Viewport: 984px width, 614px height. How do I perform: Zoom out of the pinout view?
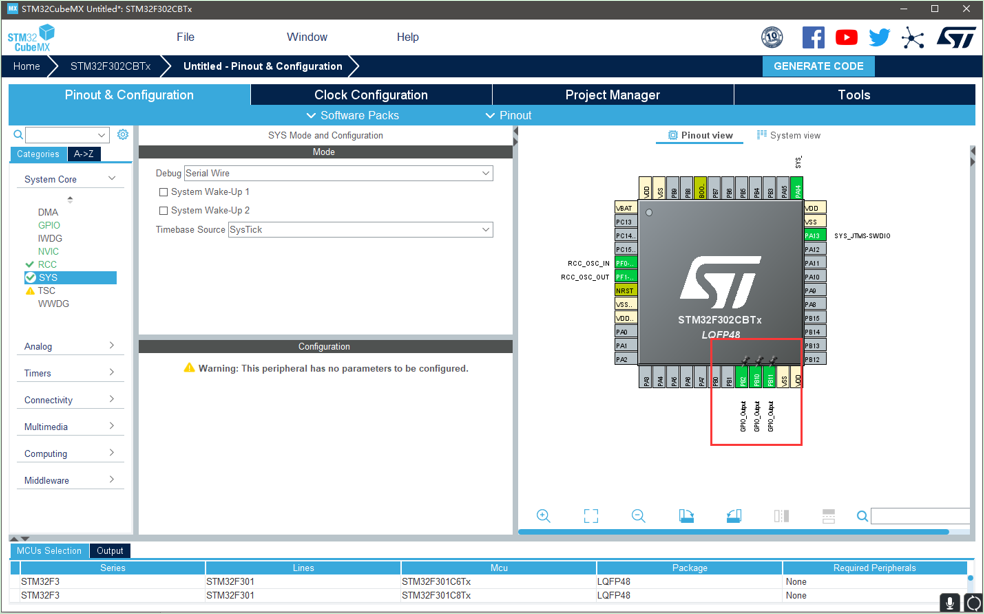pos(638,516)
